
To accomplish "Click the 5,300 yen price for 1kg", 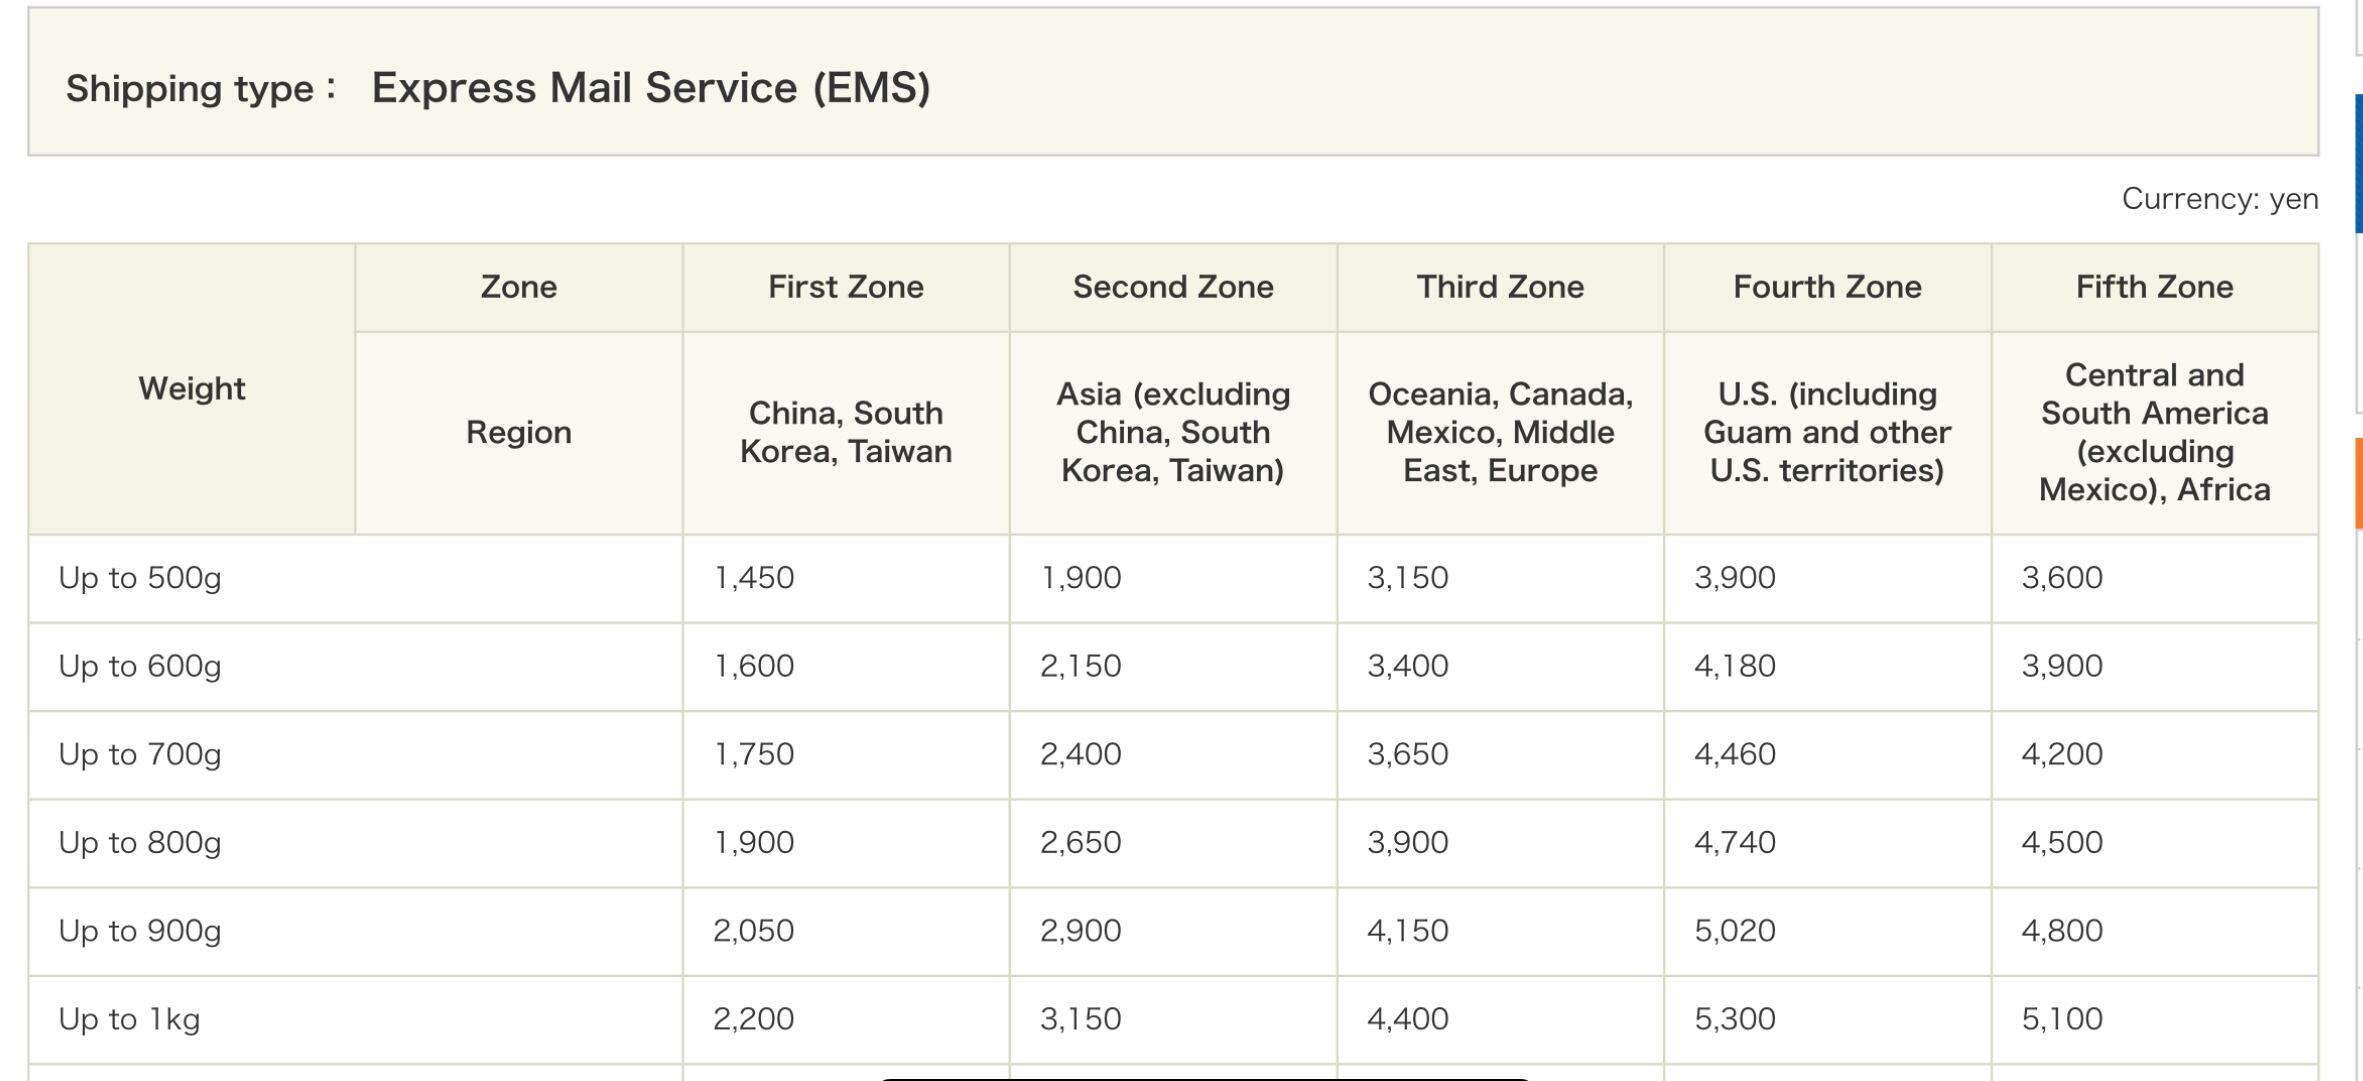I will [1734, 1019].
